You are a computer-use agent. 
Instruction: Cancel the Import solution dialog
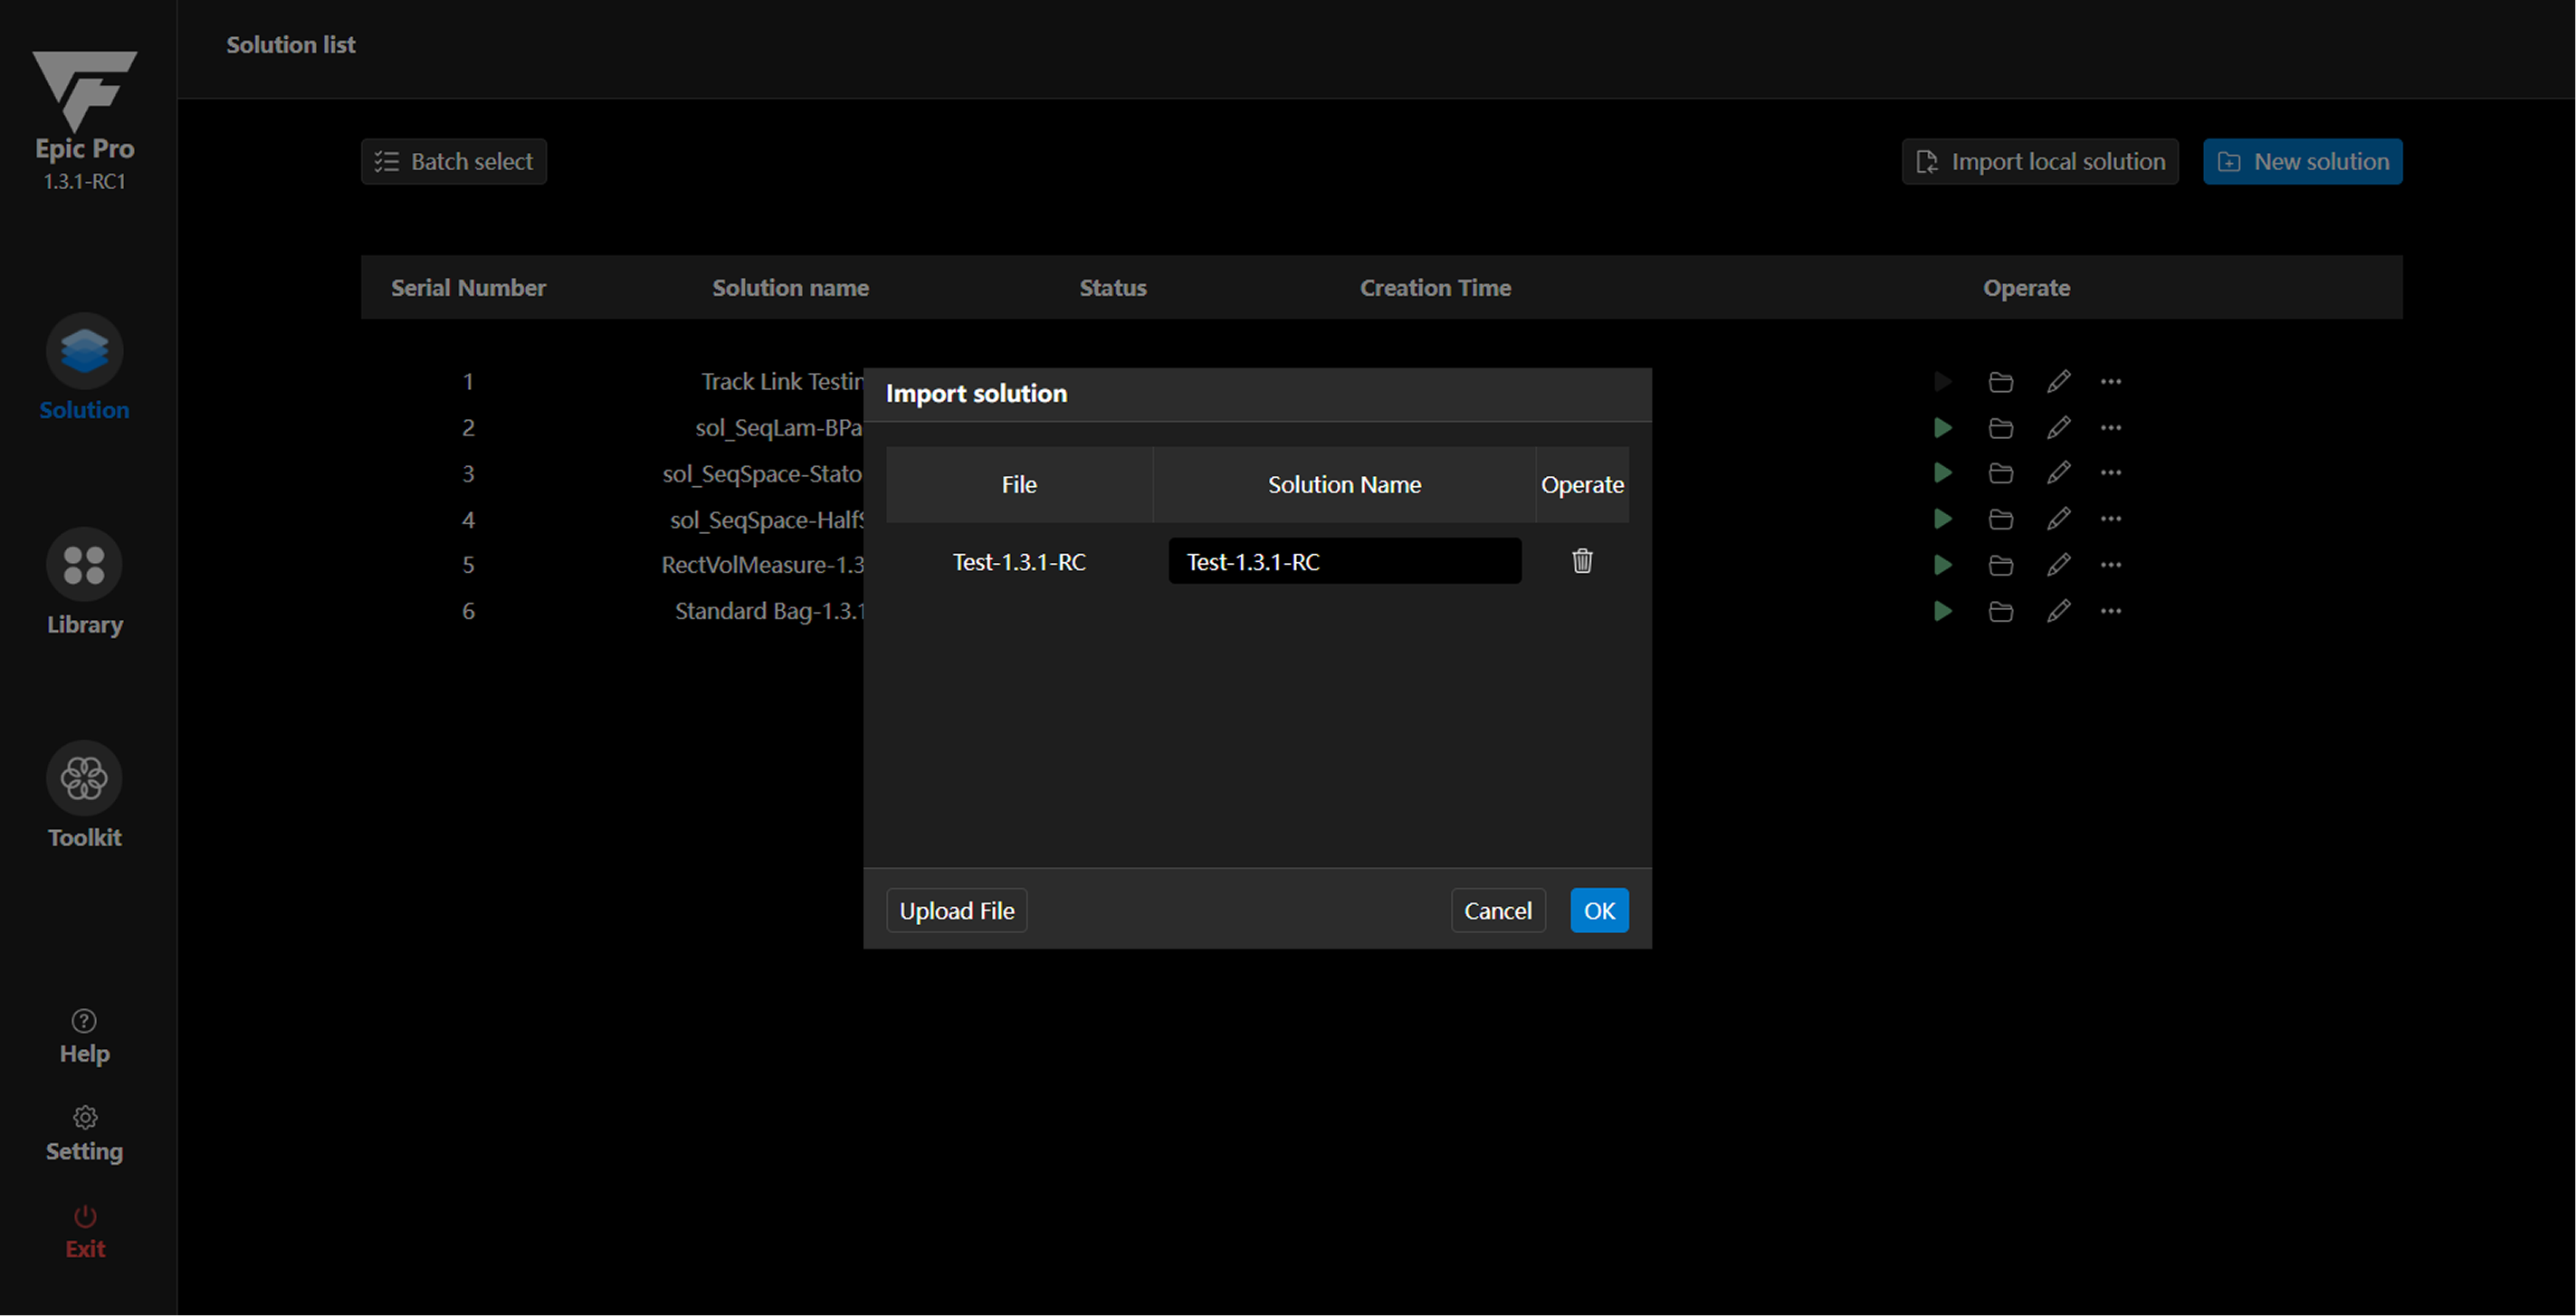tap(1497, 910)
